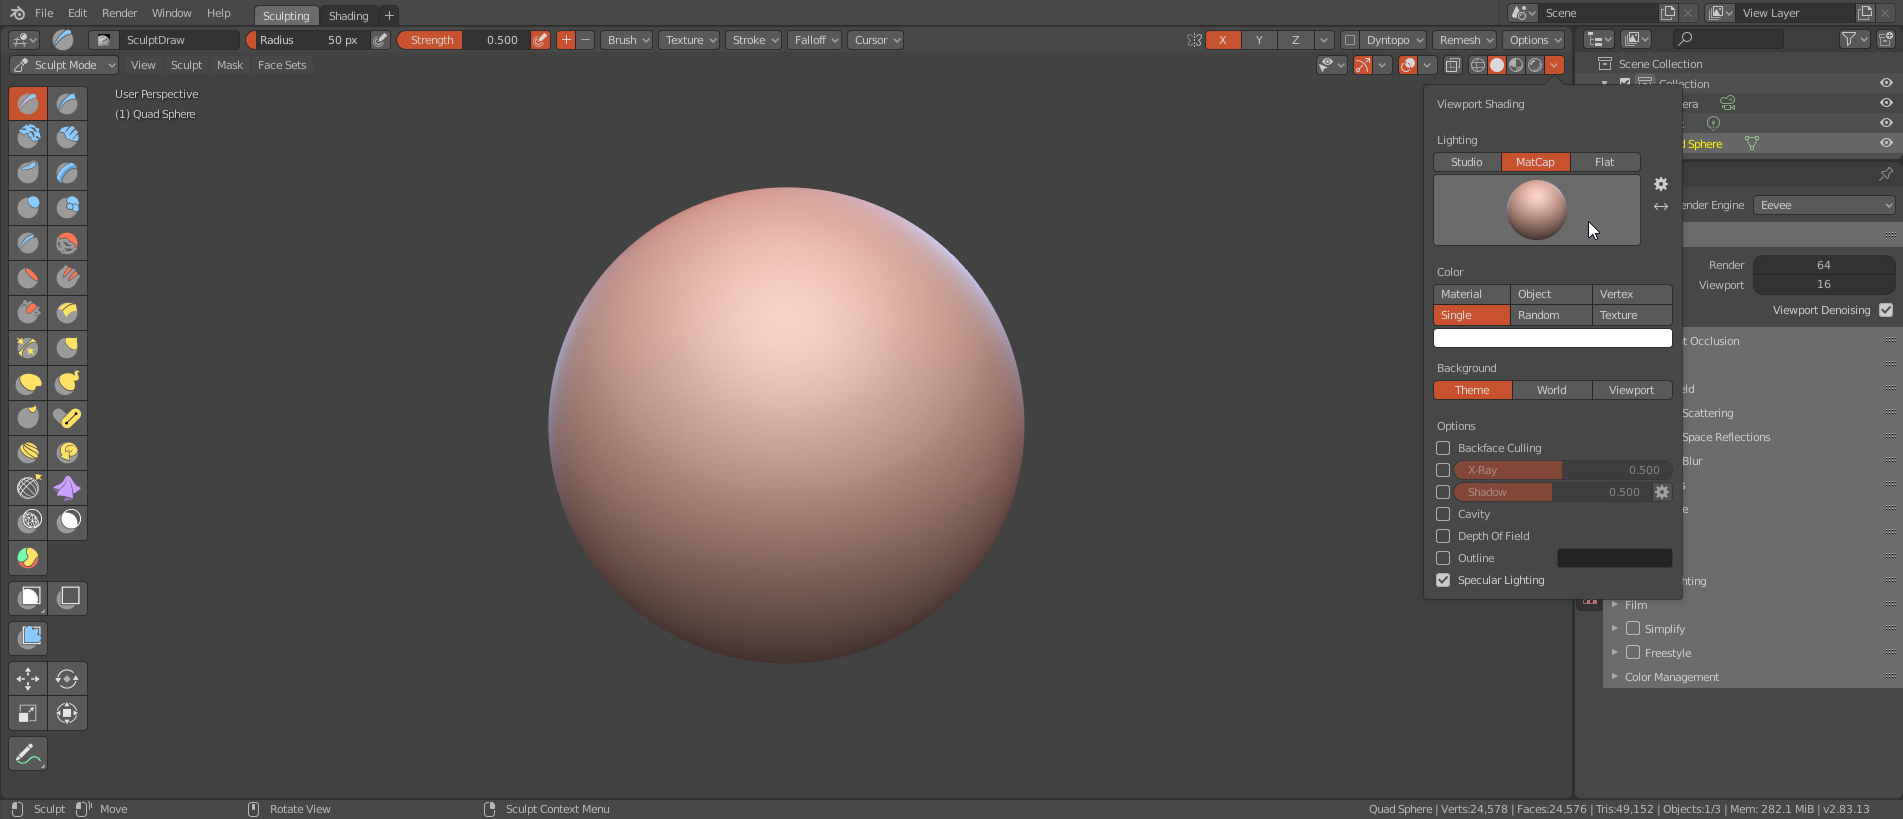Select the Annotate tool
1903x819 pixels.
point(28,754)
